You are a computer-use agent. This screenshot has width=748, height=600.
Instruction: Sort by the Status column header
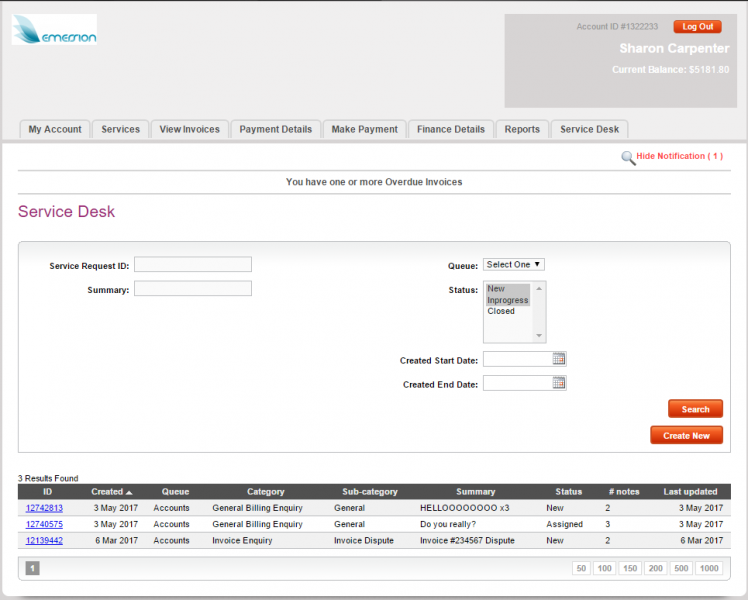[x=569, y=492]
